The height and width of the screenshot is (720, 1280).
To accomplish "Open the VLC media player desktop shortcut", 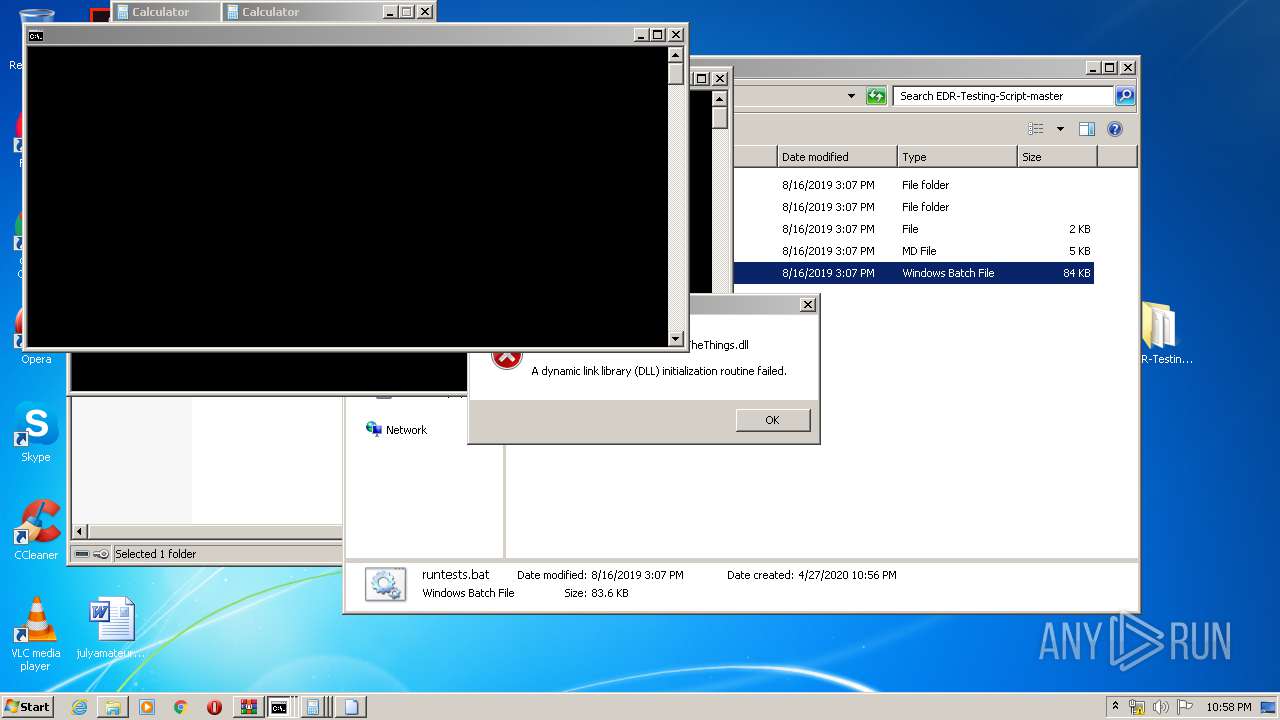I will pyautogui.click(x=36, y=634).
